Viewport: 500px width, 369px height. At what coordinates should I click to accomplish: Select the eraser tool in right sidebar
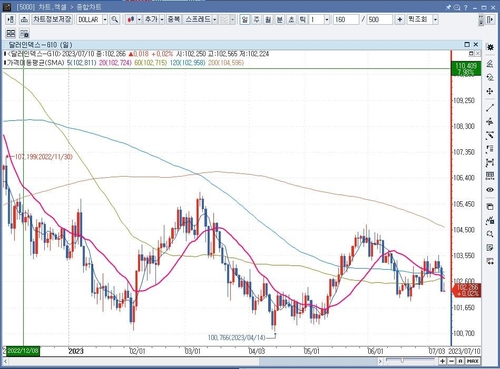click(490, 77)
